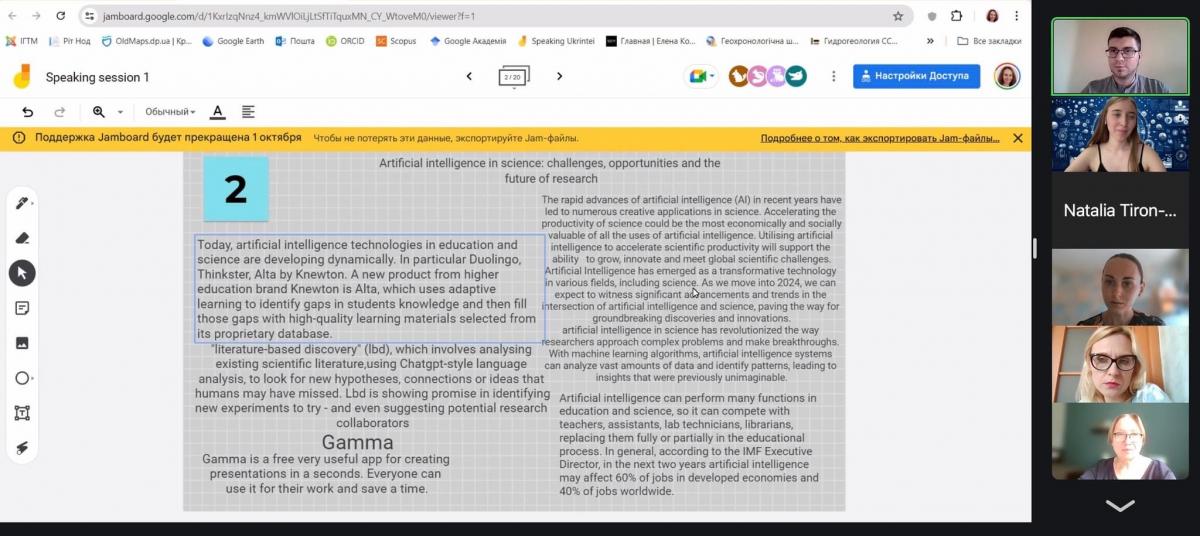
Task: Select the literature-based discovery paragraph
Action: (x=372, y=386)
